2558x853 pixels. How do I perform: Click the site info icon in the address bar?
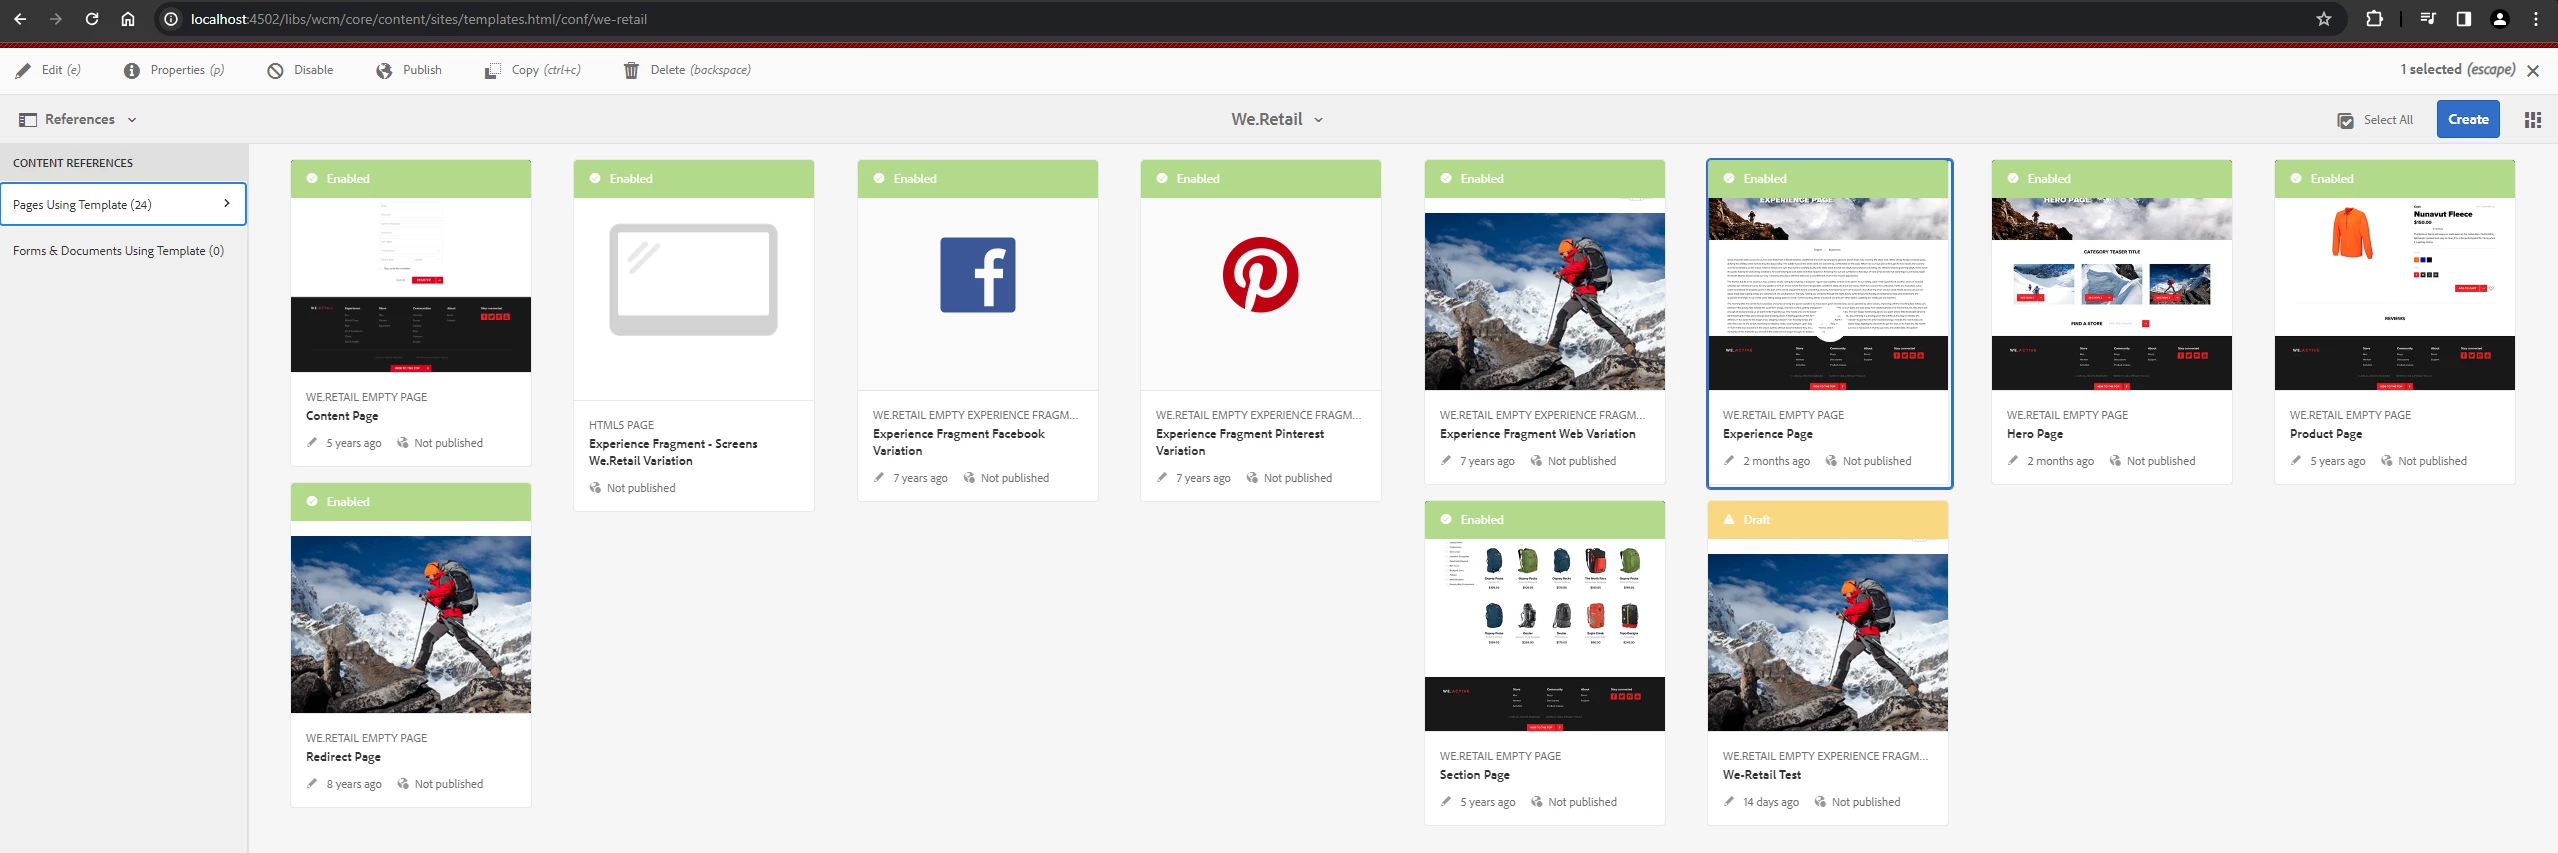point(171,19)
